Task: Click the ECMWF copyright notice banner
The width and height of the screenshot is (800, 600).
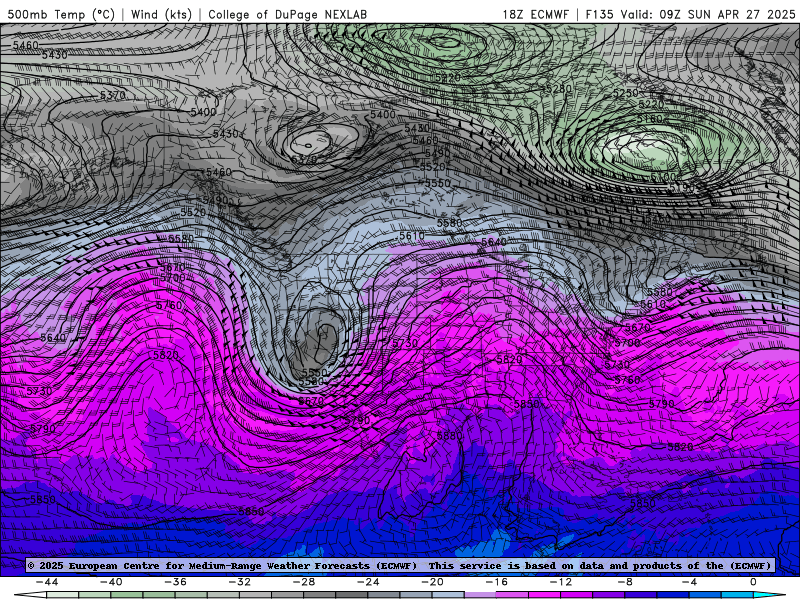Action: 399,565
